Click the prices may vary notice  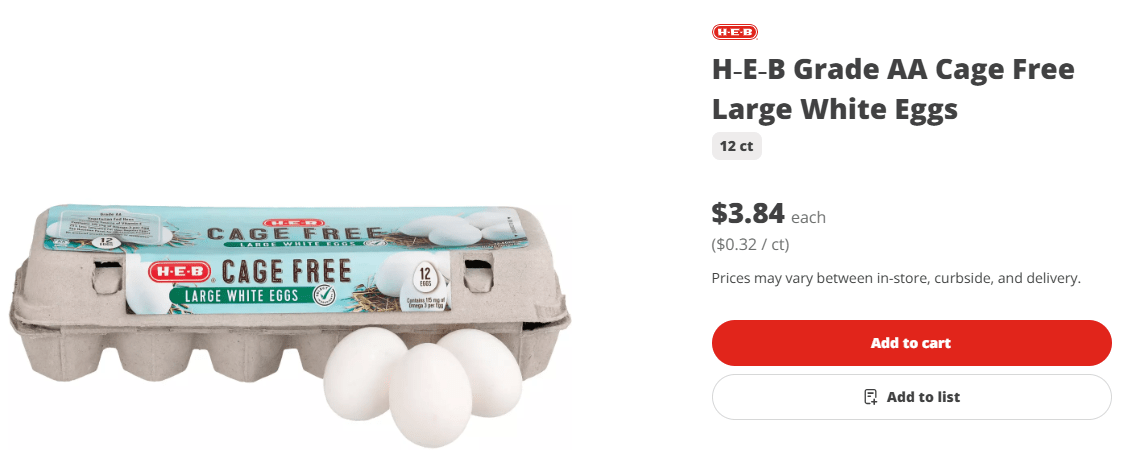(896, 278)
